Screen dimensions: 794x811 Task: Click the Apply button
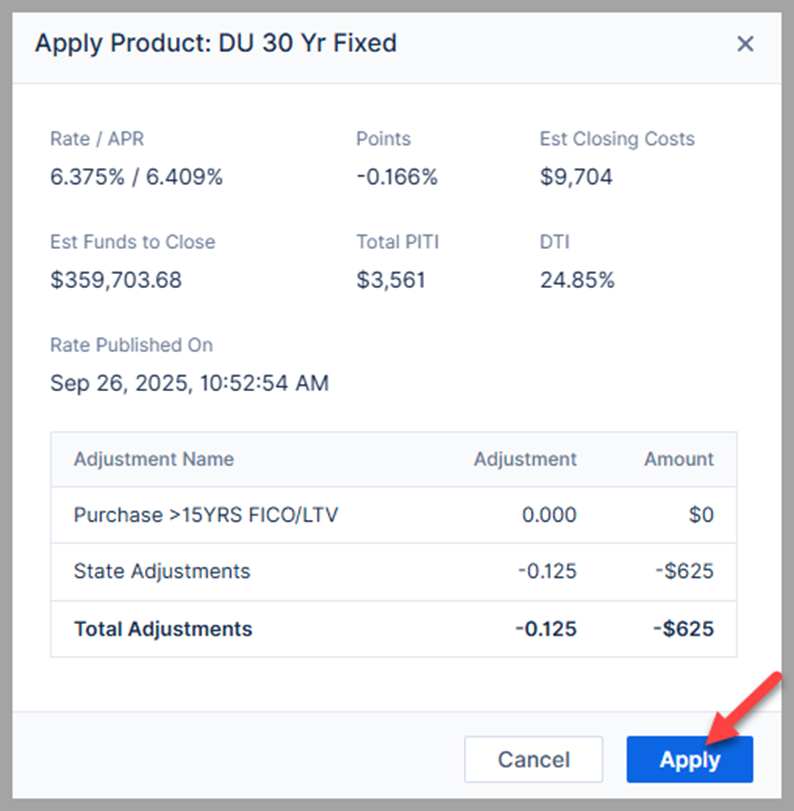click(689, 760)
